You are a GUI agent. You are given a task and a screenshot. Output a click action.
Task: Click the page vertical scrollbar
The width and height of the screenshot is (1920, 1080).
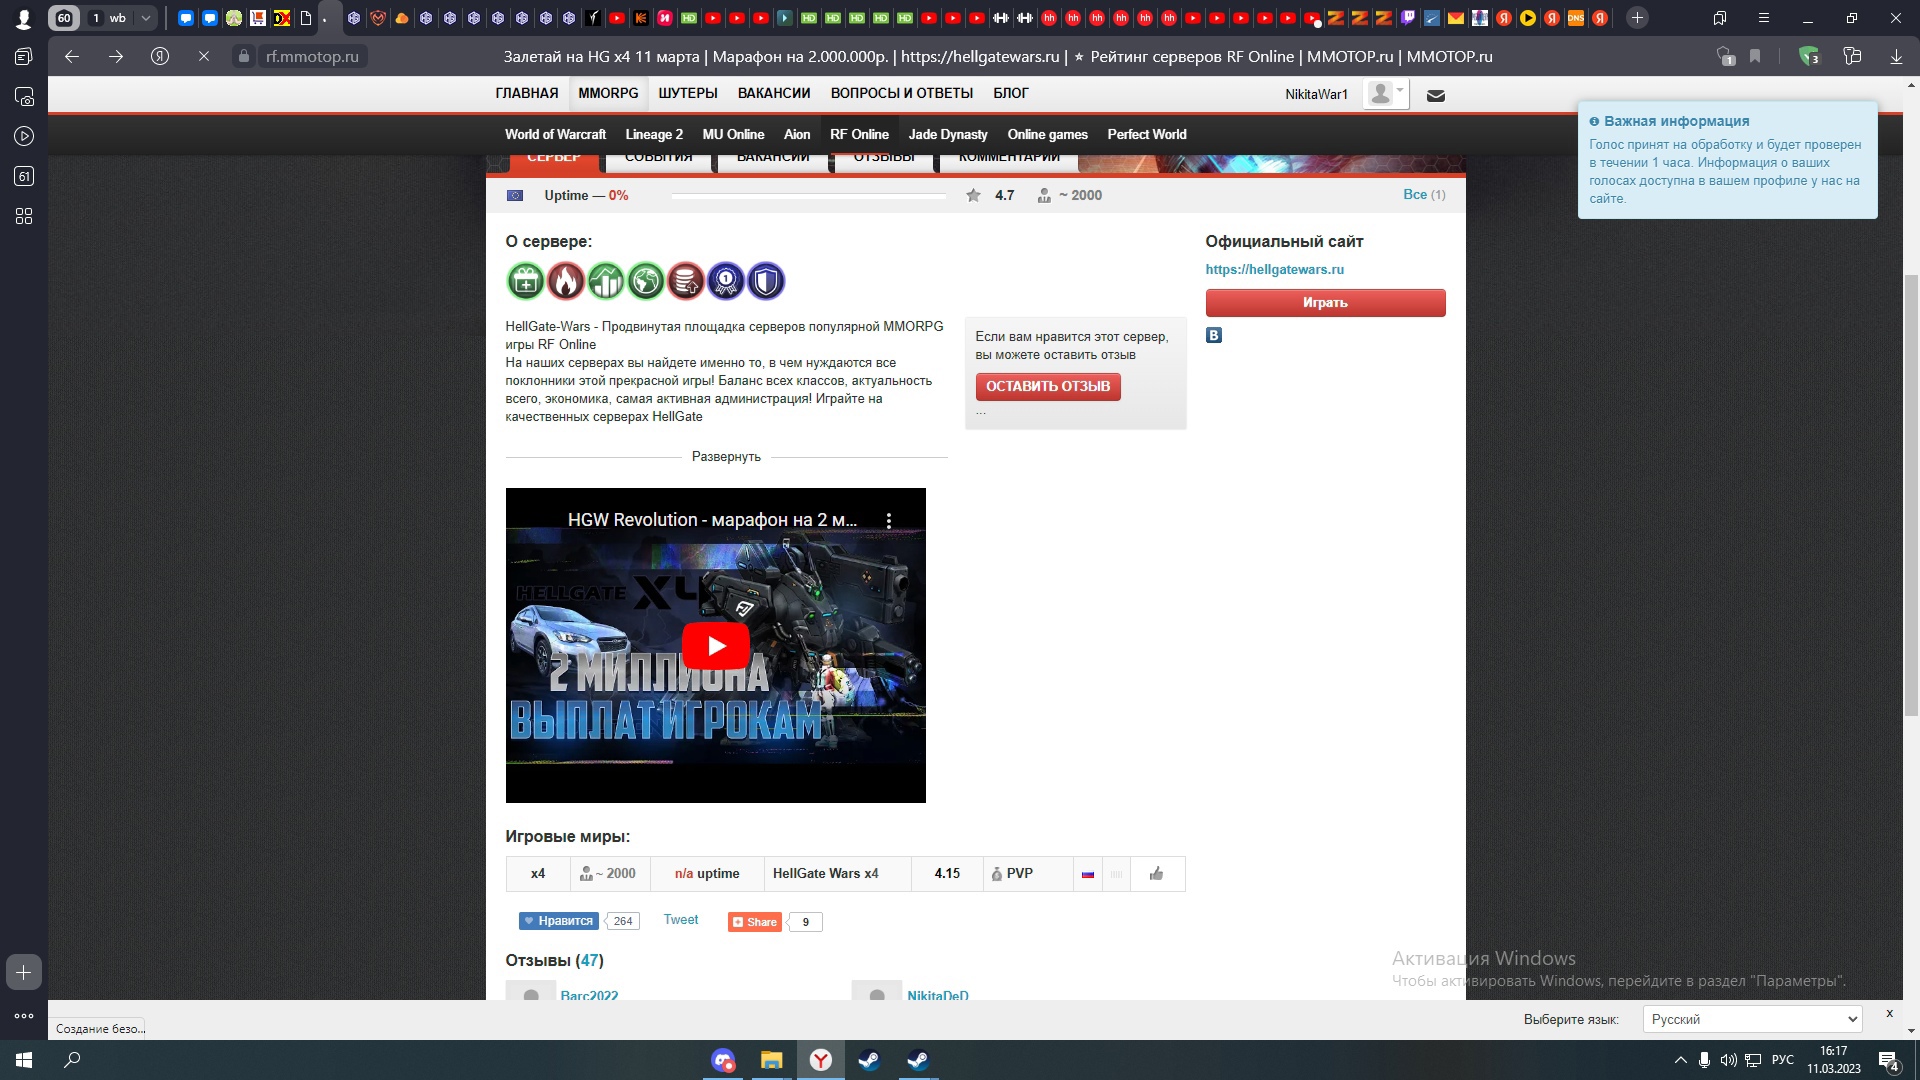click(1911, 495)
